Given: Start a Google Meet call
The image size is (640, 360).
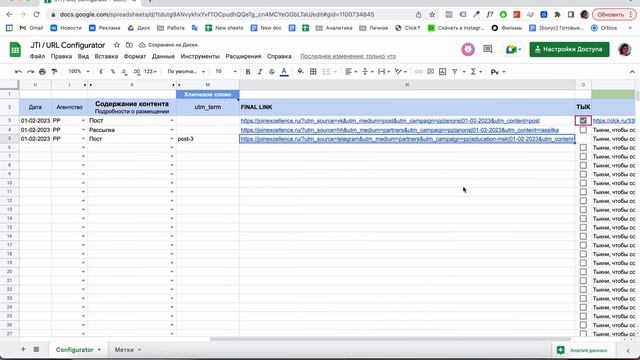Looking at the screenshot, I should 513,49.
